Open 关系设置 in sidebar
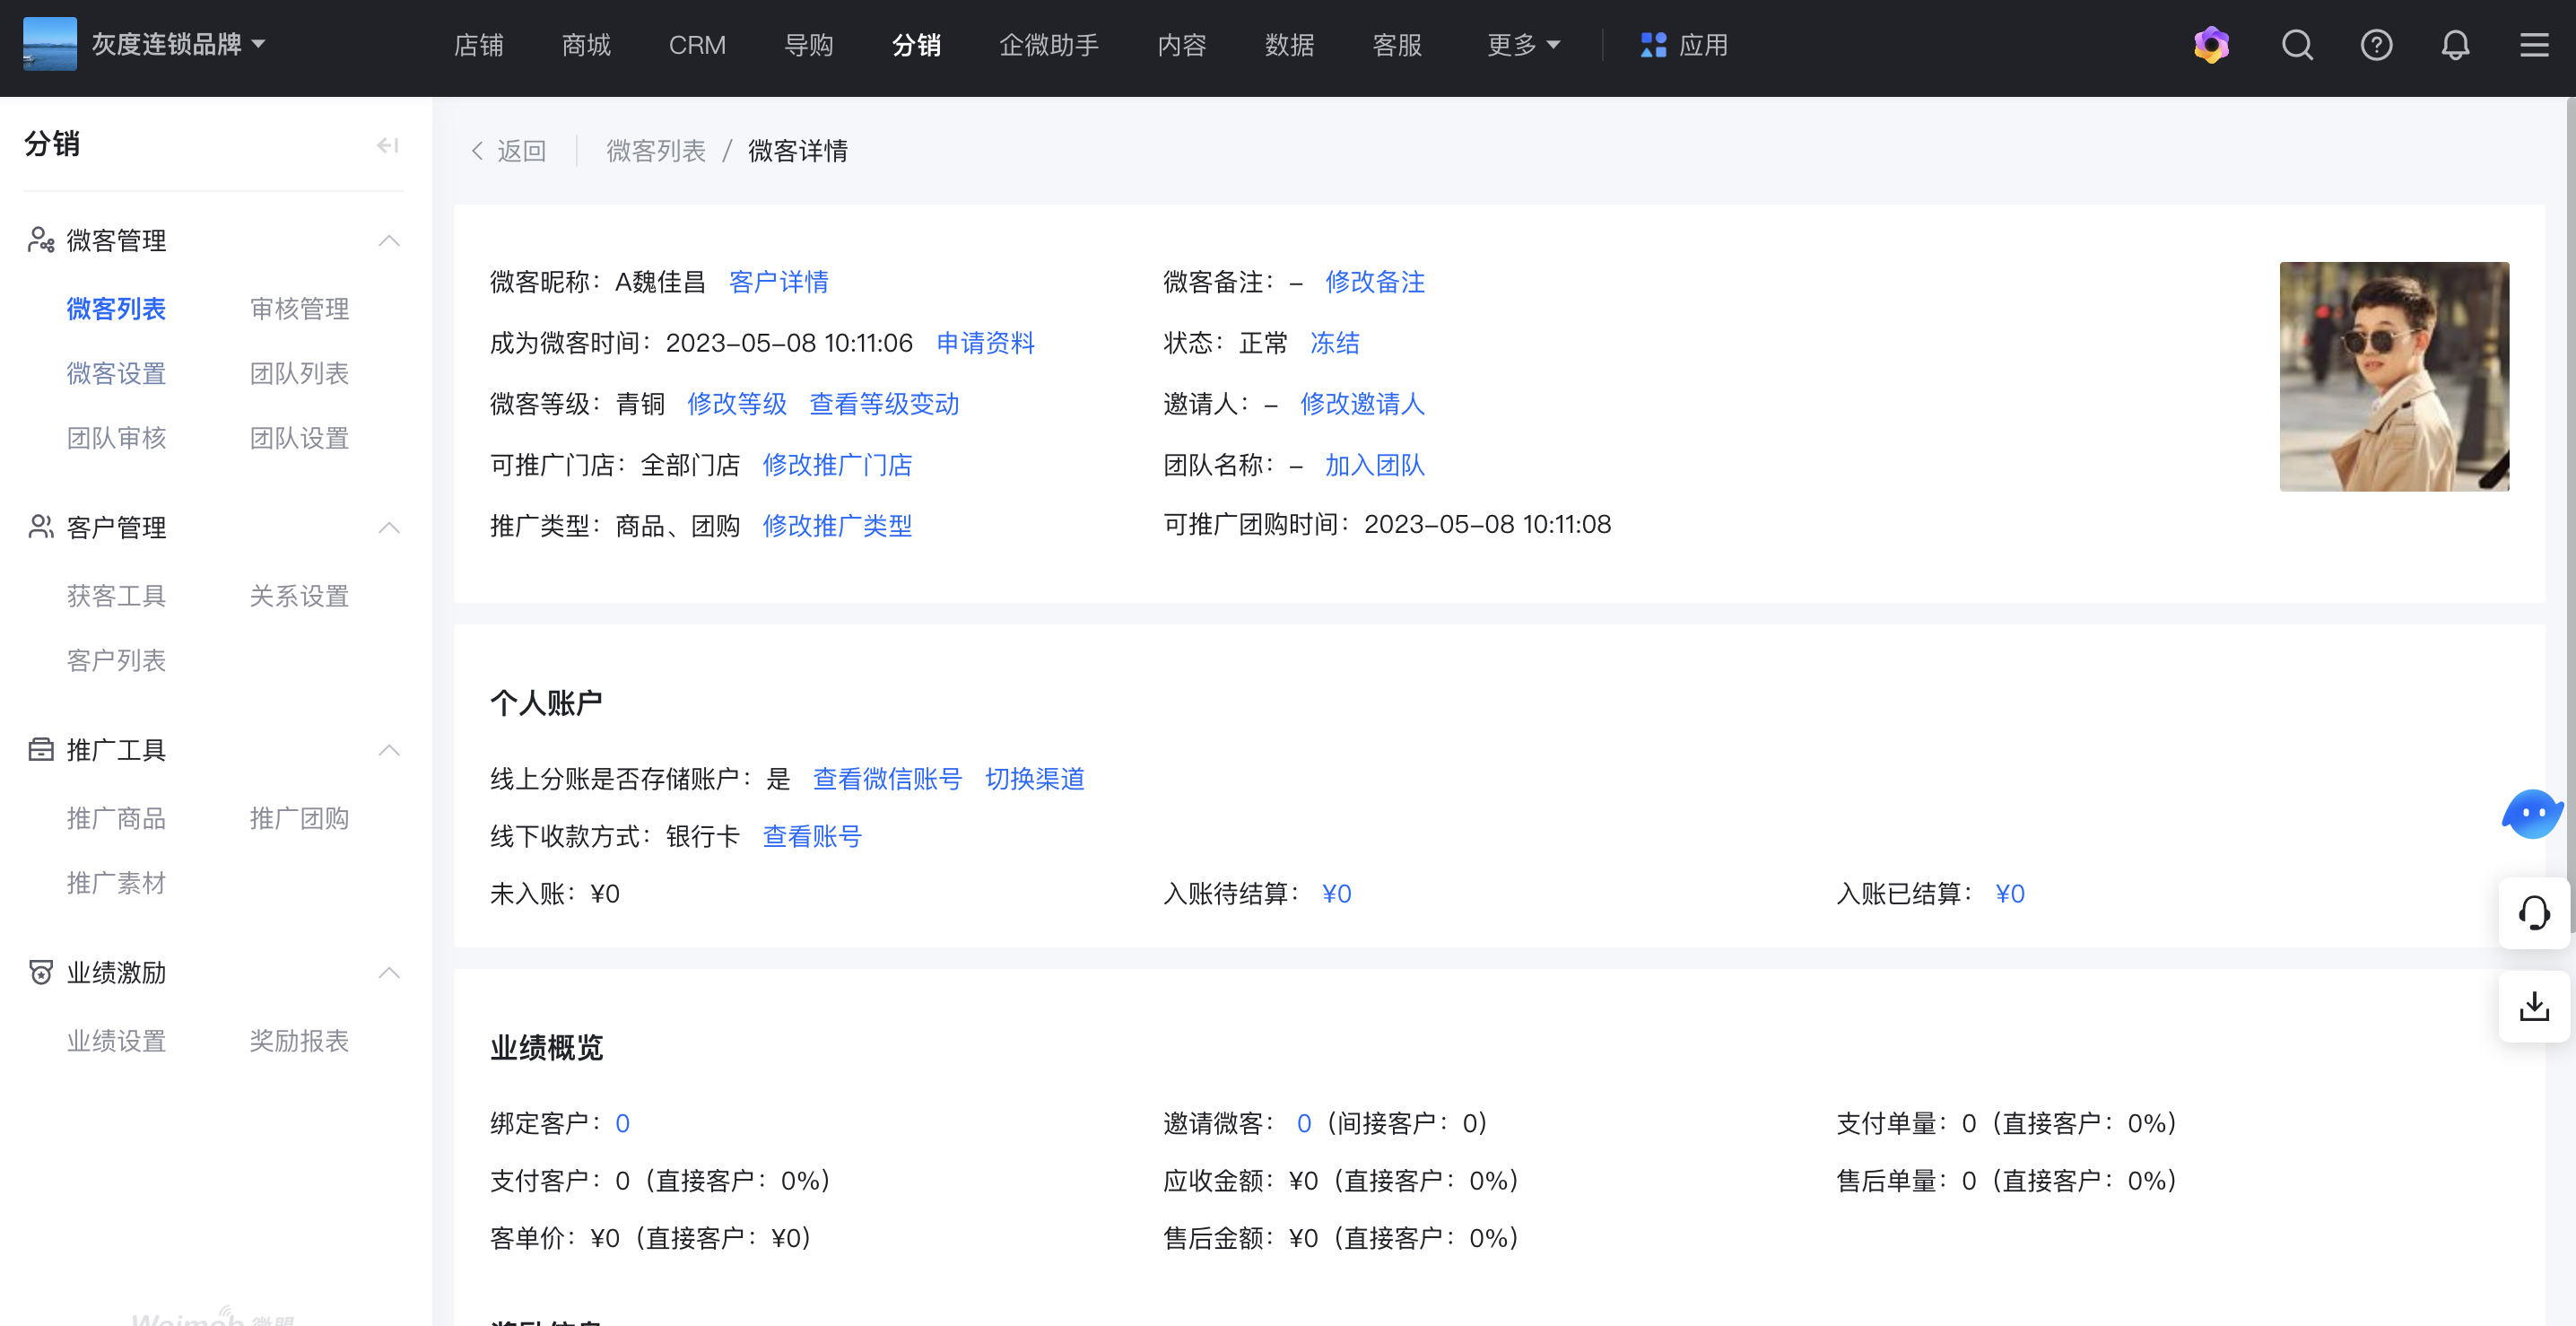The height and width of the screenshot is (1326, 2576). click(x=299, y=596)
